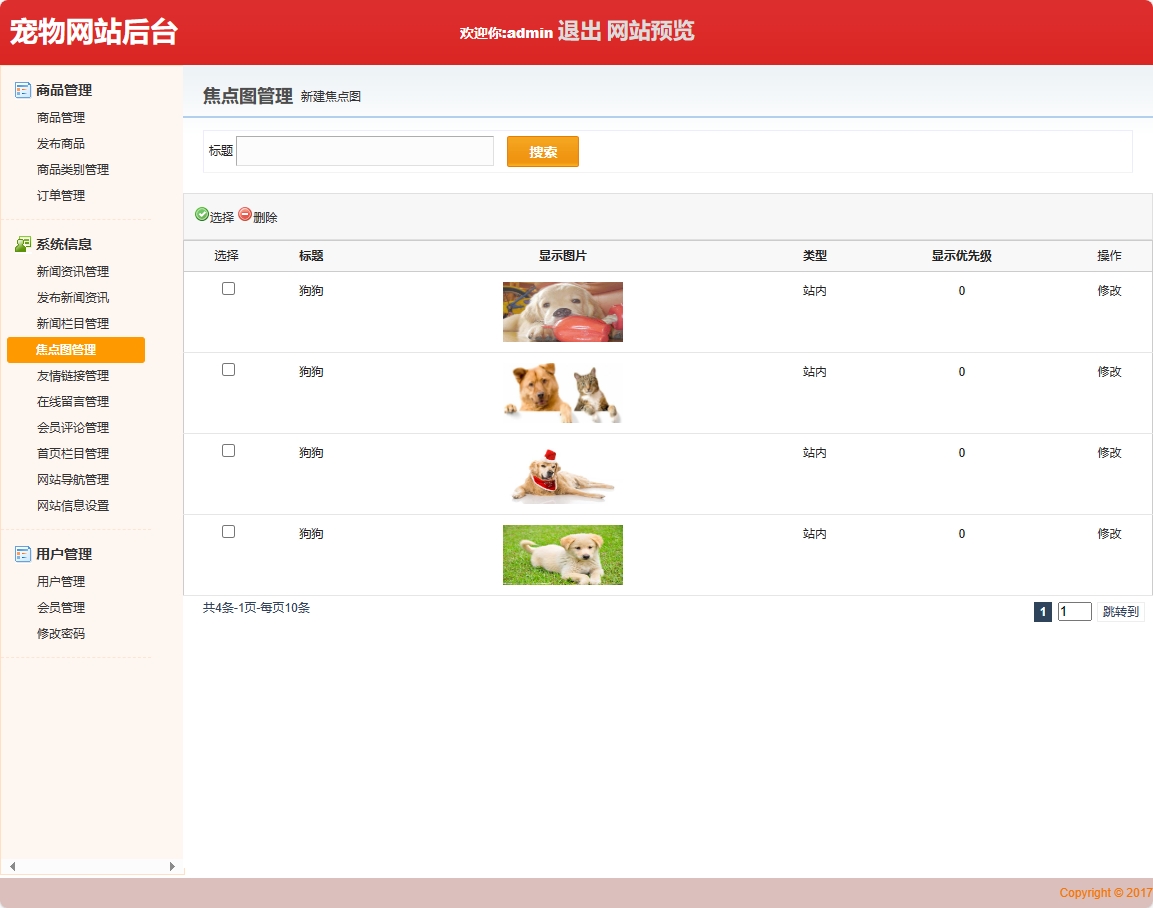
Task: Open the 友情链接管理 sidebar entry
Action: (x=72, y=375)
